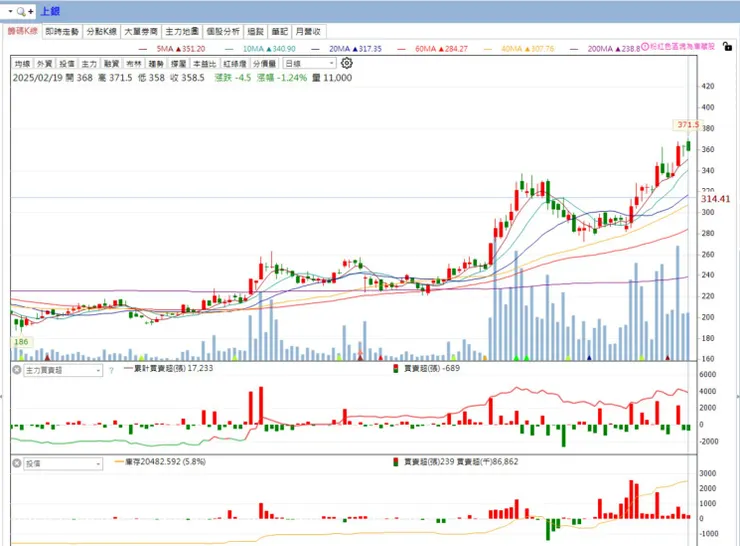This screenshot has width=740, height=546.
Task: Open the 日線 period dropdown
Action: coord(310,63)
